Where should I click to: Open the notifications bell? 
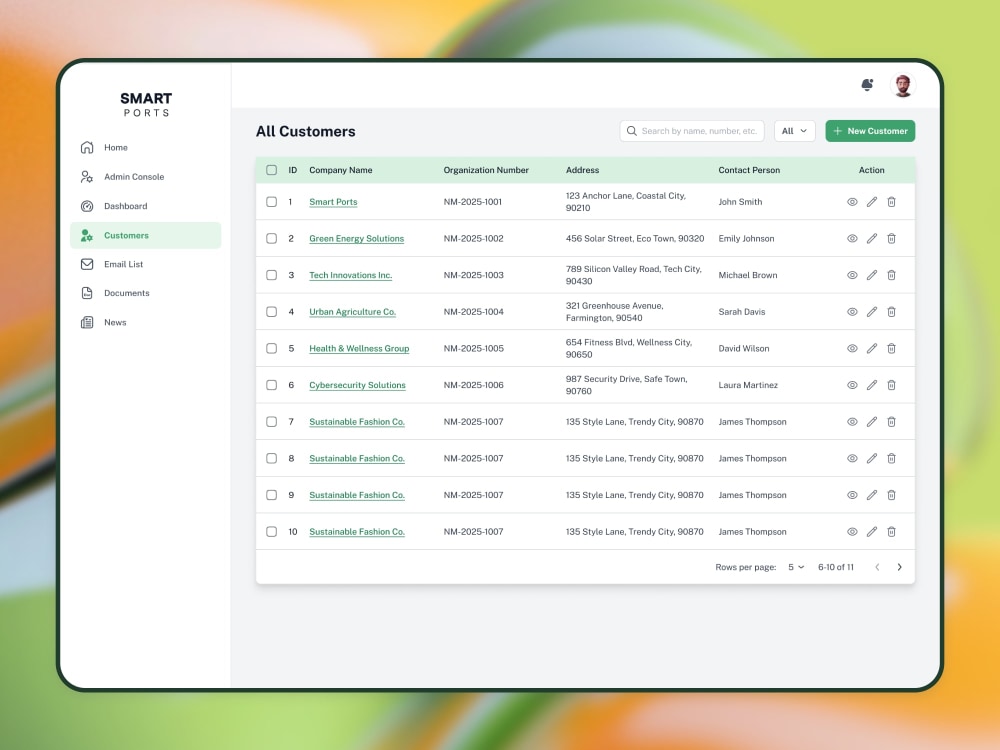[x=867, y=85]
